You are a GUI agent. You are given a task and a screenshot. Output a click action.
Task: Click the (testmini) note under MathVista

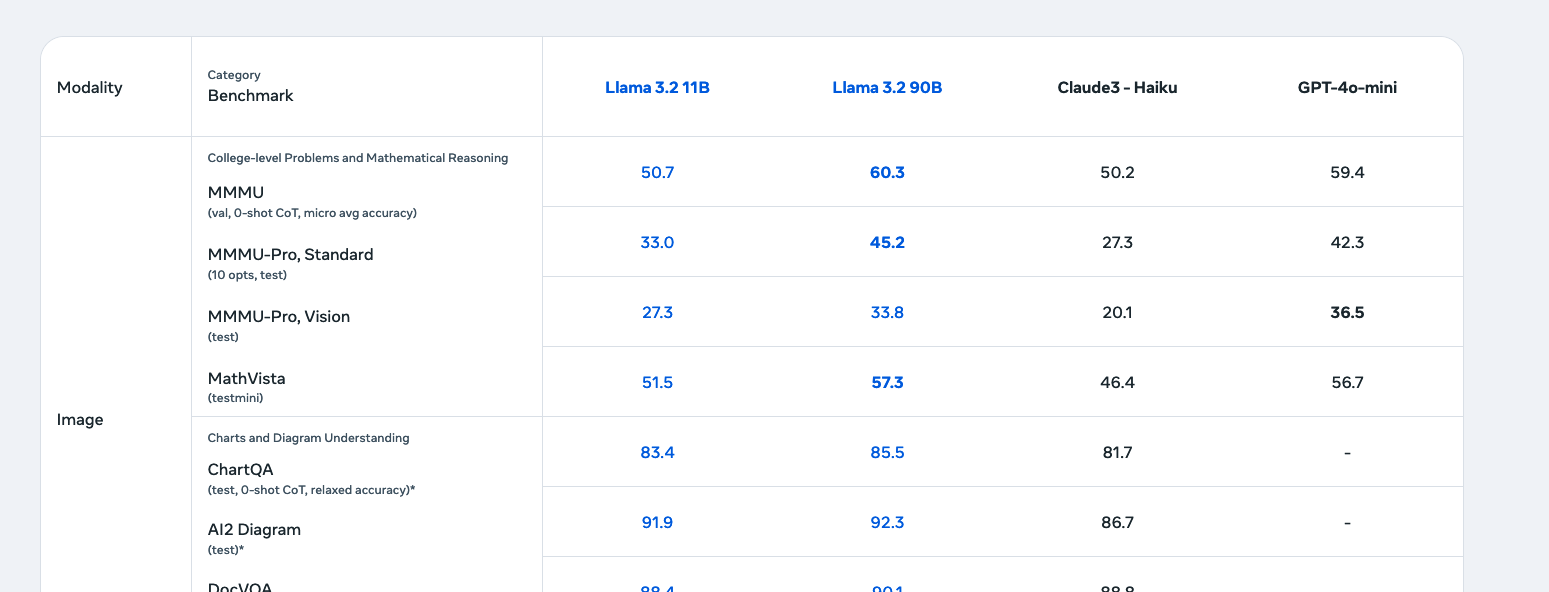236,398
